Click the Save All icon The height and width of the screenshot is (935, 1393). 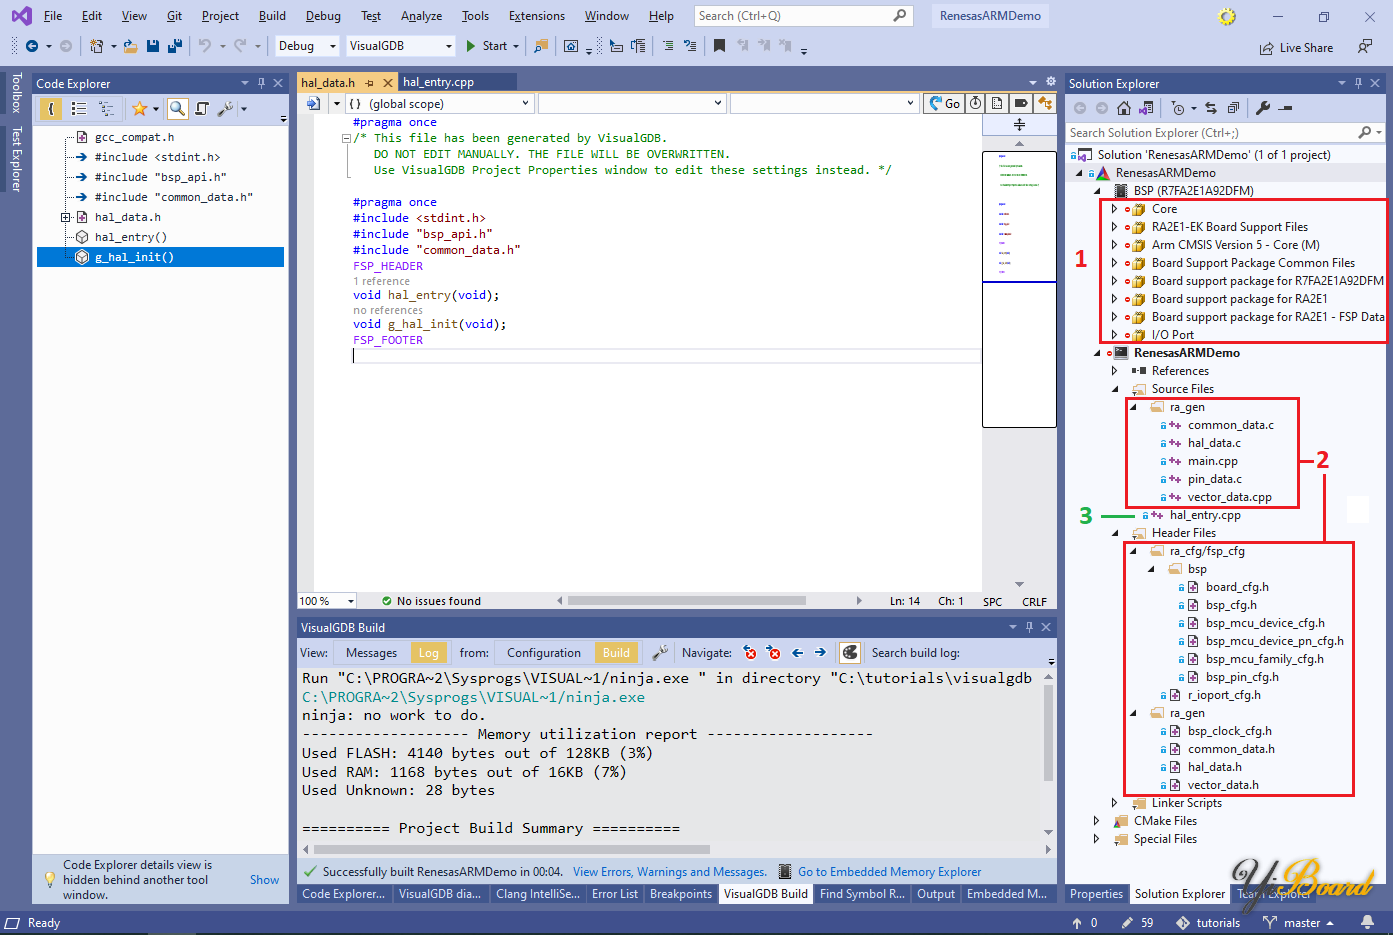(x=175, y=46)
